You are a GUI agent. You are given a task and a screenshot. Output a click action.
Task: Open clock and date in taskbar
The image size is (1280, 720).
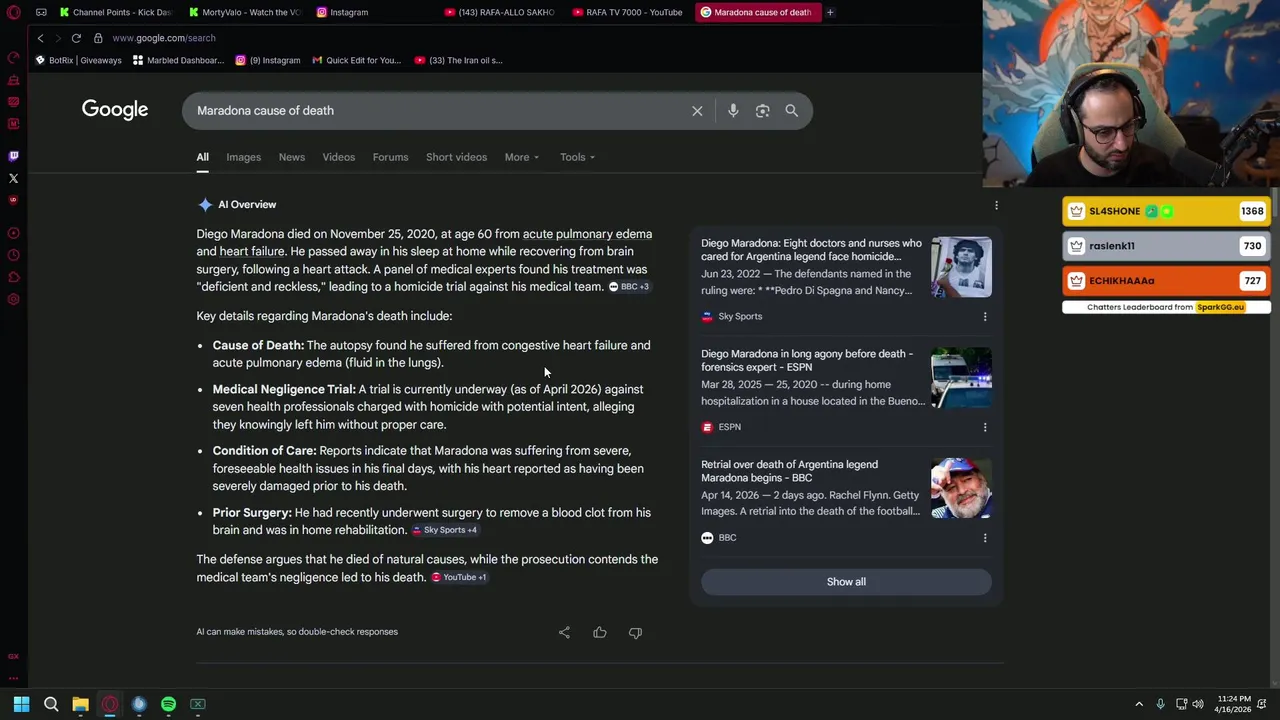coord(1234,704)
